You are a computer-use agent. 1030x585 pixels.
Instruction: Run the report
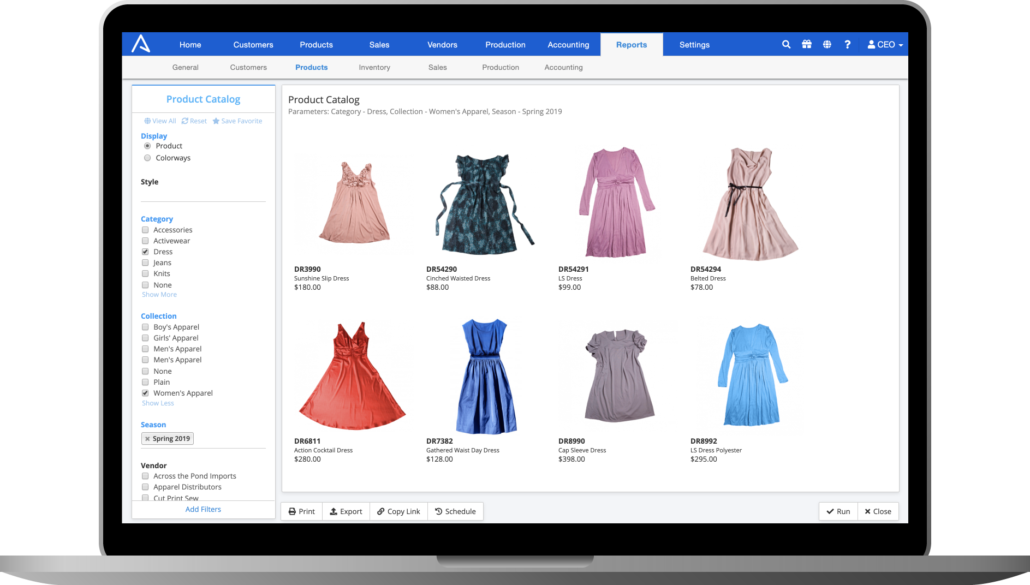pyautogui.click(x=838, y=511)
